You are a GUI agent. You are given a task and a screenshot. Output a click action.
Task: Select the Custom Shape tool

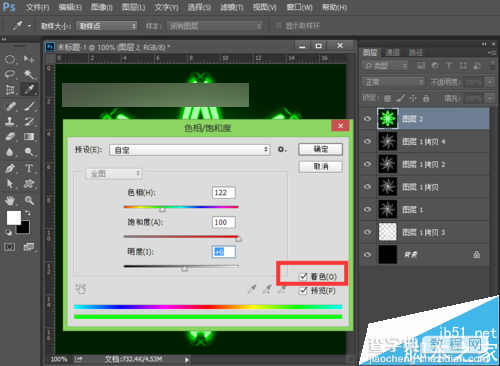[29, 184]
